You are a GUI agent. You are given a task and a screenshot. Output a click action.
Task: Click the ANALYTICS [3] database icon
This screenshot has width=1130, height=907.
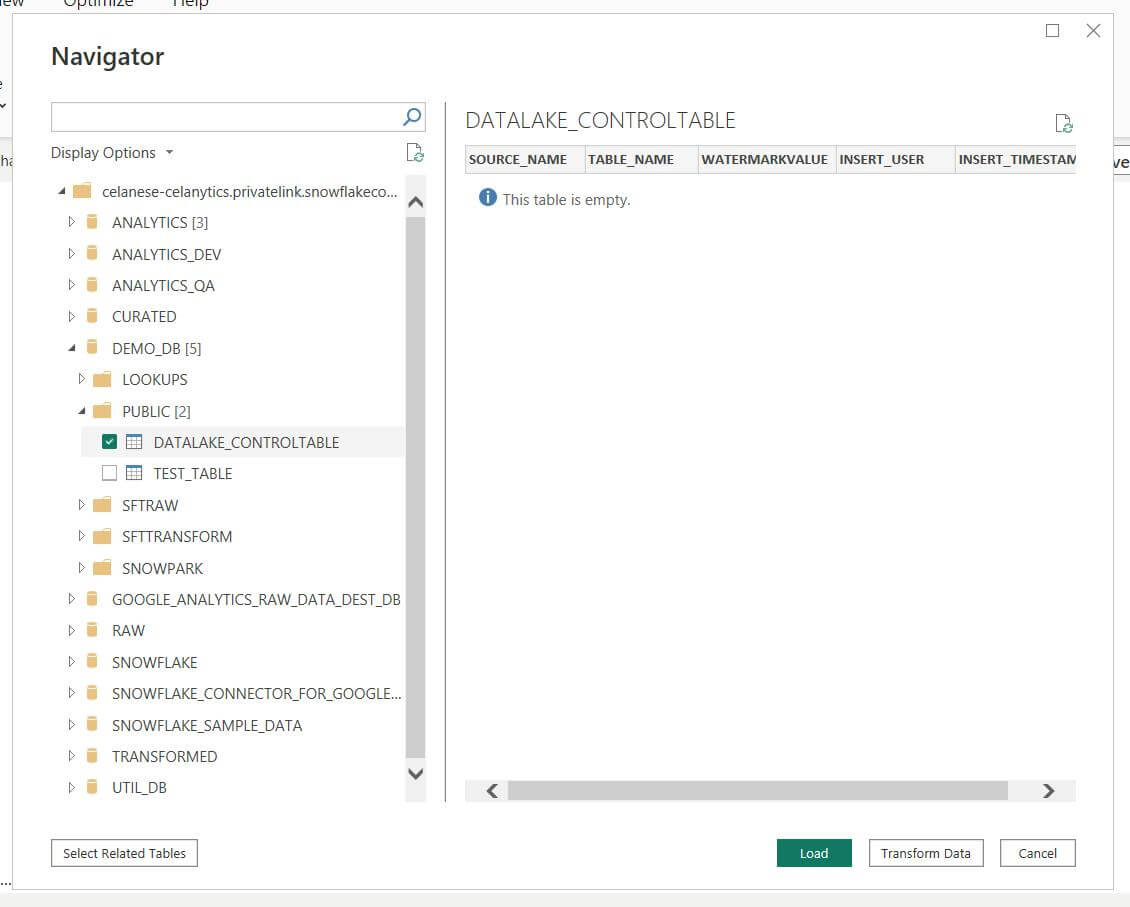pos(92,222)
